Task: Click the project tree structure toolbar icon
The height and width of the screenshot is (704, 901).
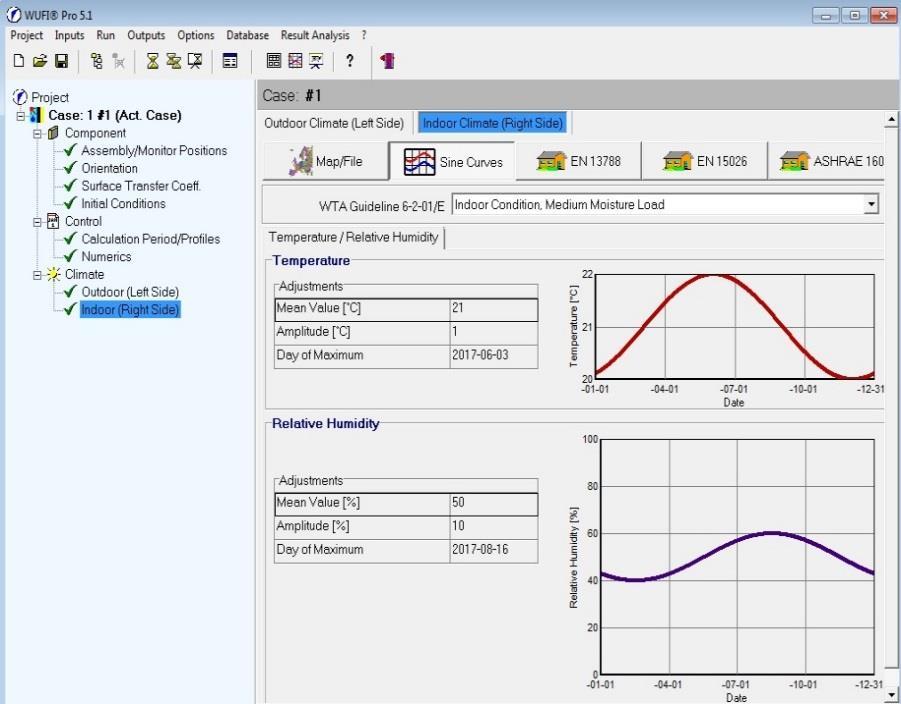Action: [97, 60]
